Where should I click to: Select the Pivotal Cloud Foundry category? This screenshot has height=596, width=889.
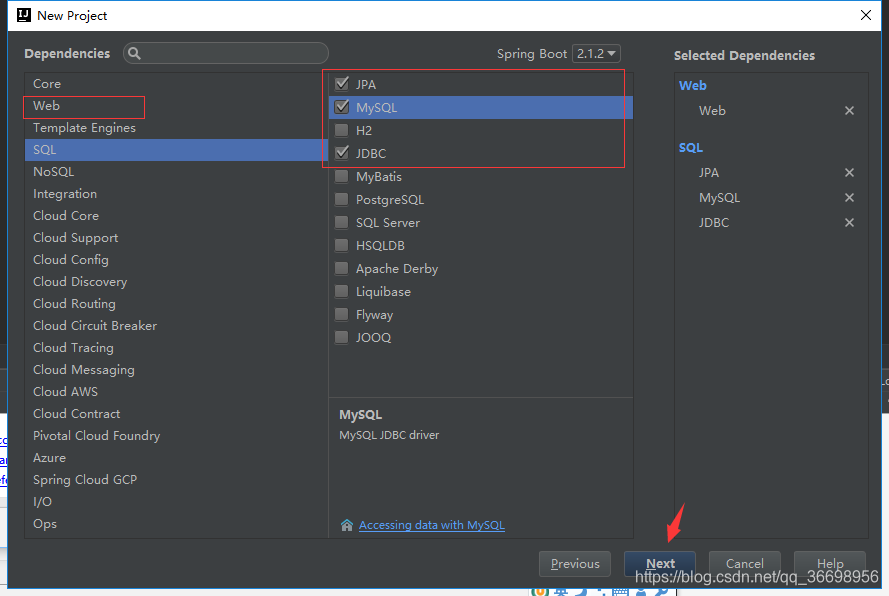[x=176, y=436]
